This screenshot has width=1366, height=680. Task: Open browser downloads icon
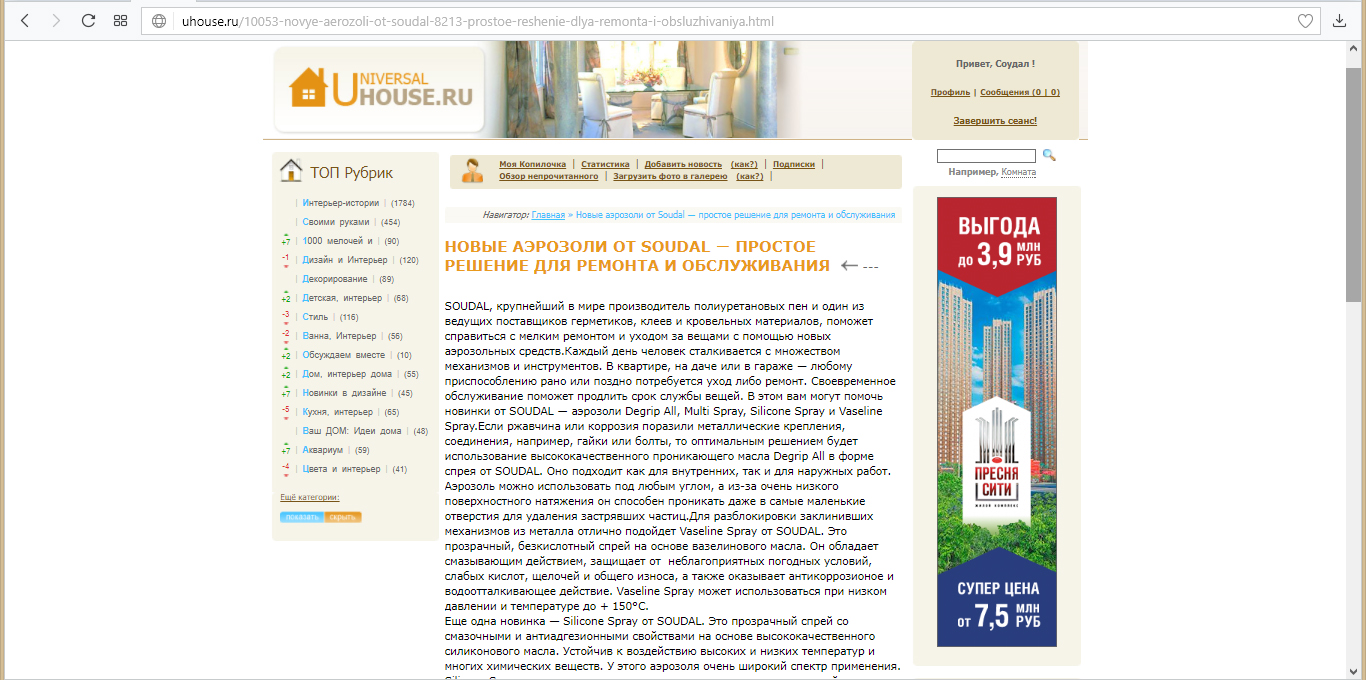pos(1340,21)
